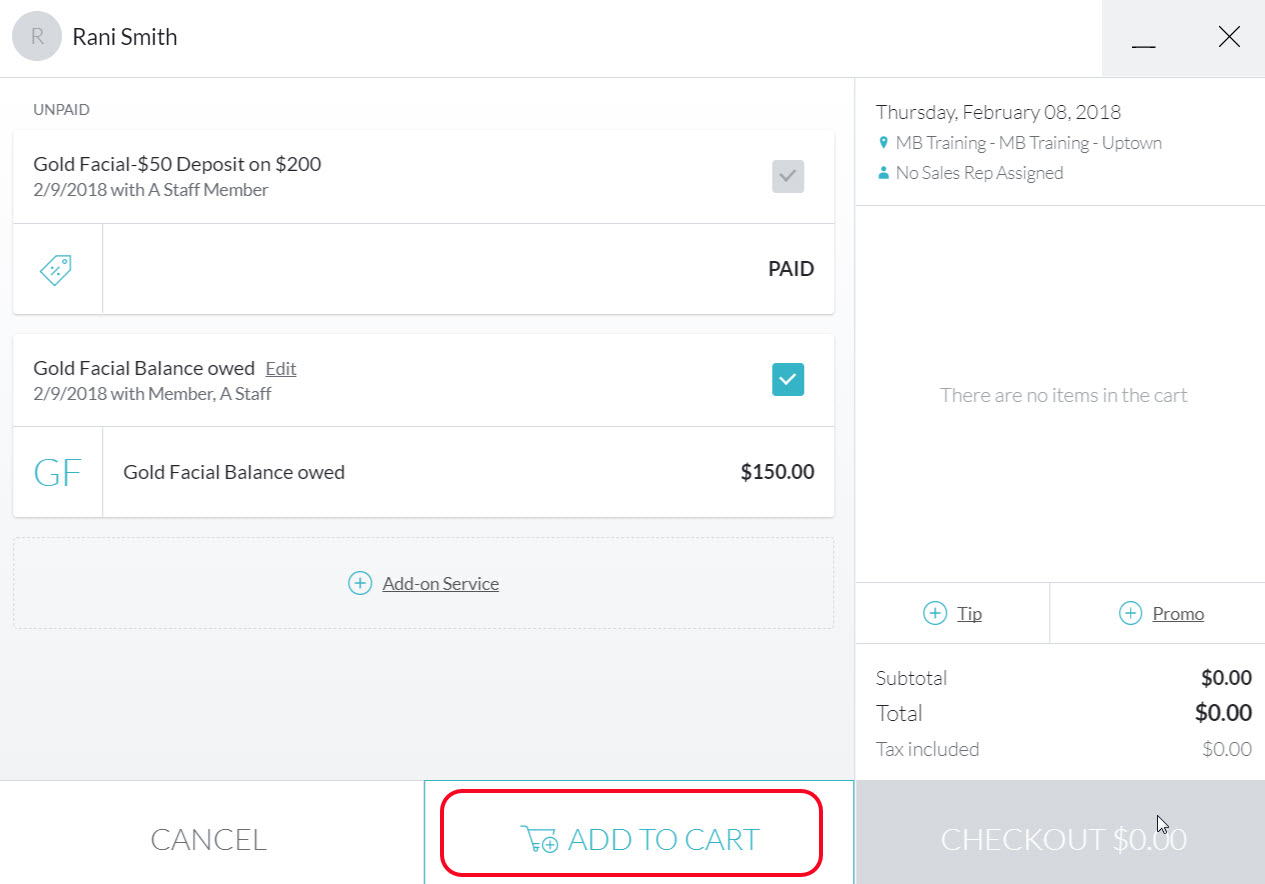Click the grayed checkbox on the $50 Deposit item
1265x884 pixels.
(x=787, y=176)
